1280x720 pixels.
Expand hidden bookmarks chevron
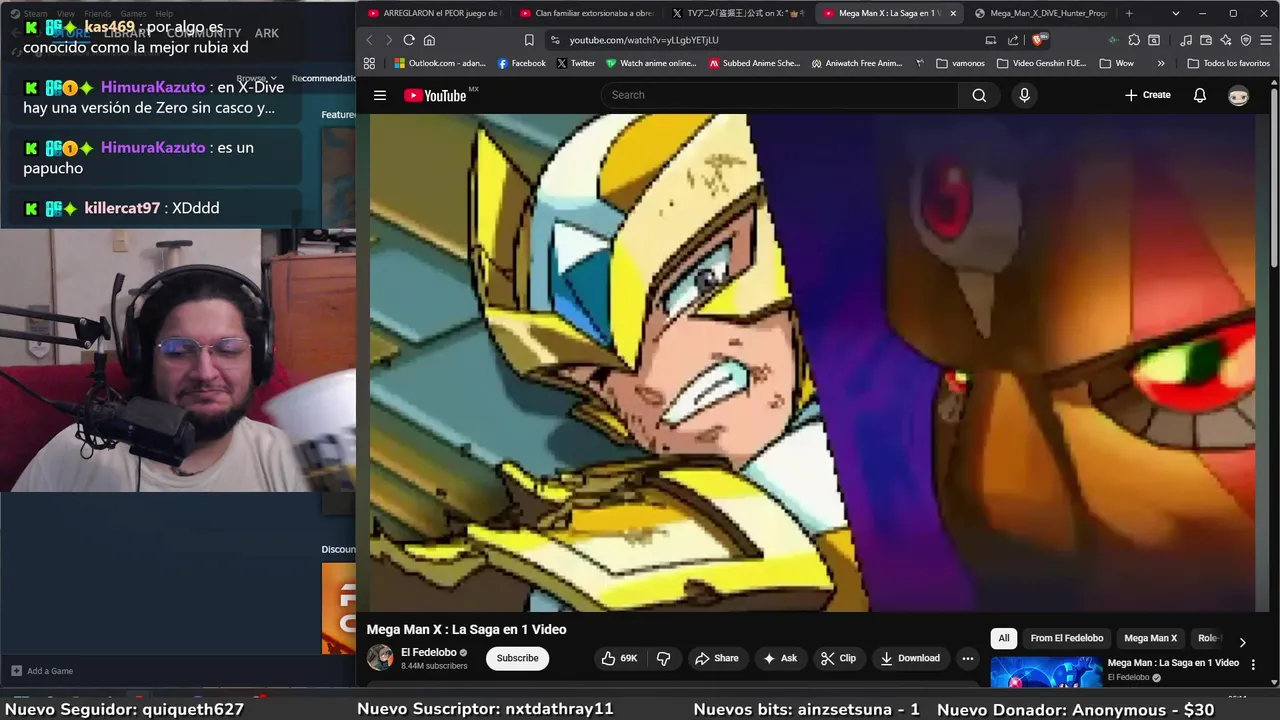click(1161, 63)
